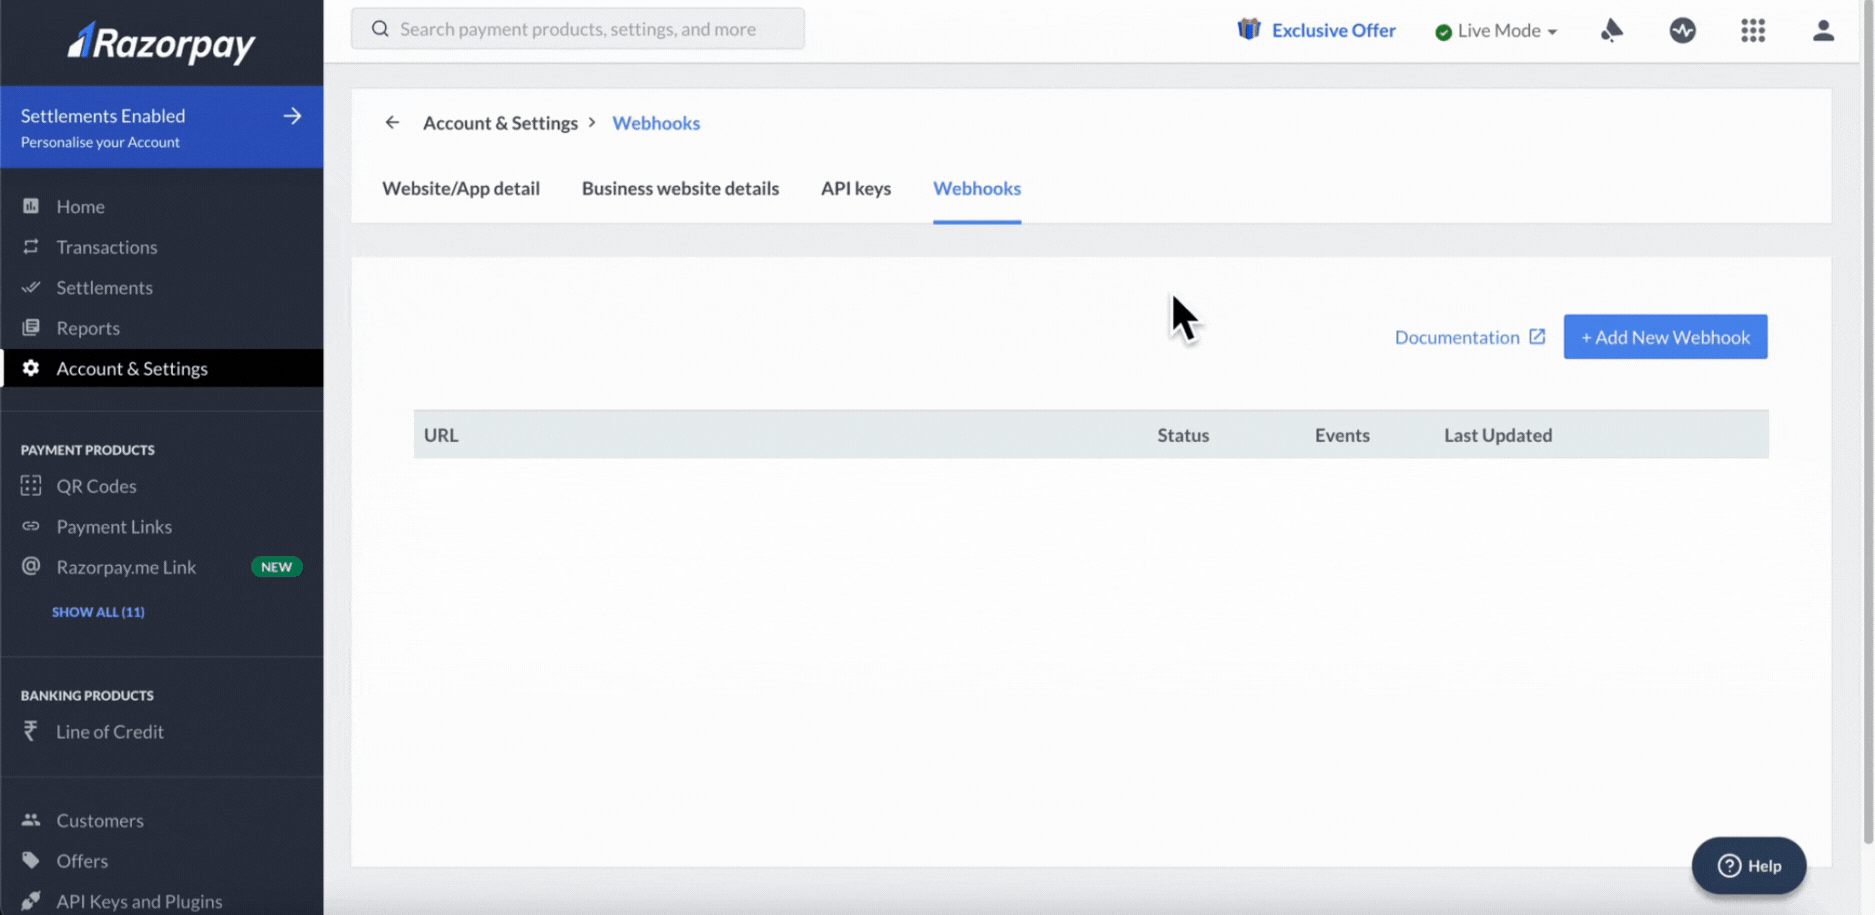Click Webhooks in the breadcrumb
Image resolution: width=1875 pixels, height=915 pixels.
656,123
